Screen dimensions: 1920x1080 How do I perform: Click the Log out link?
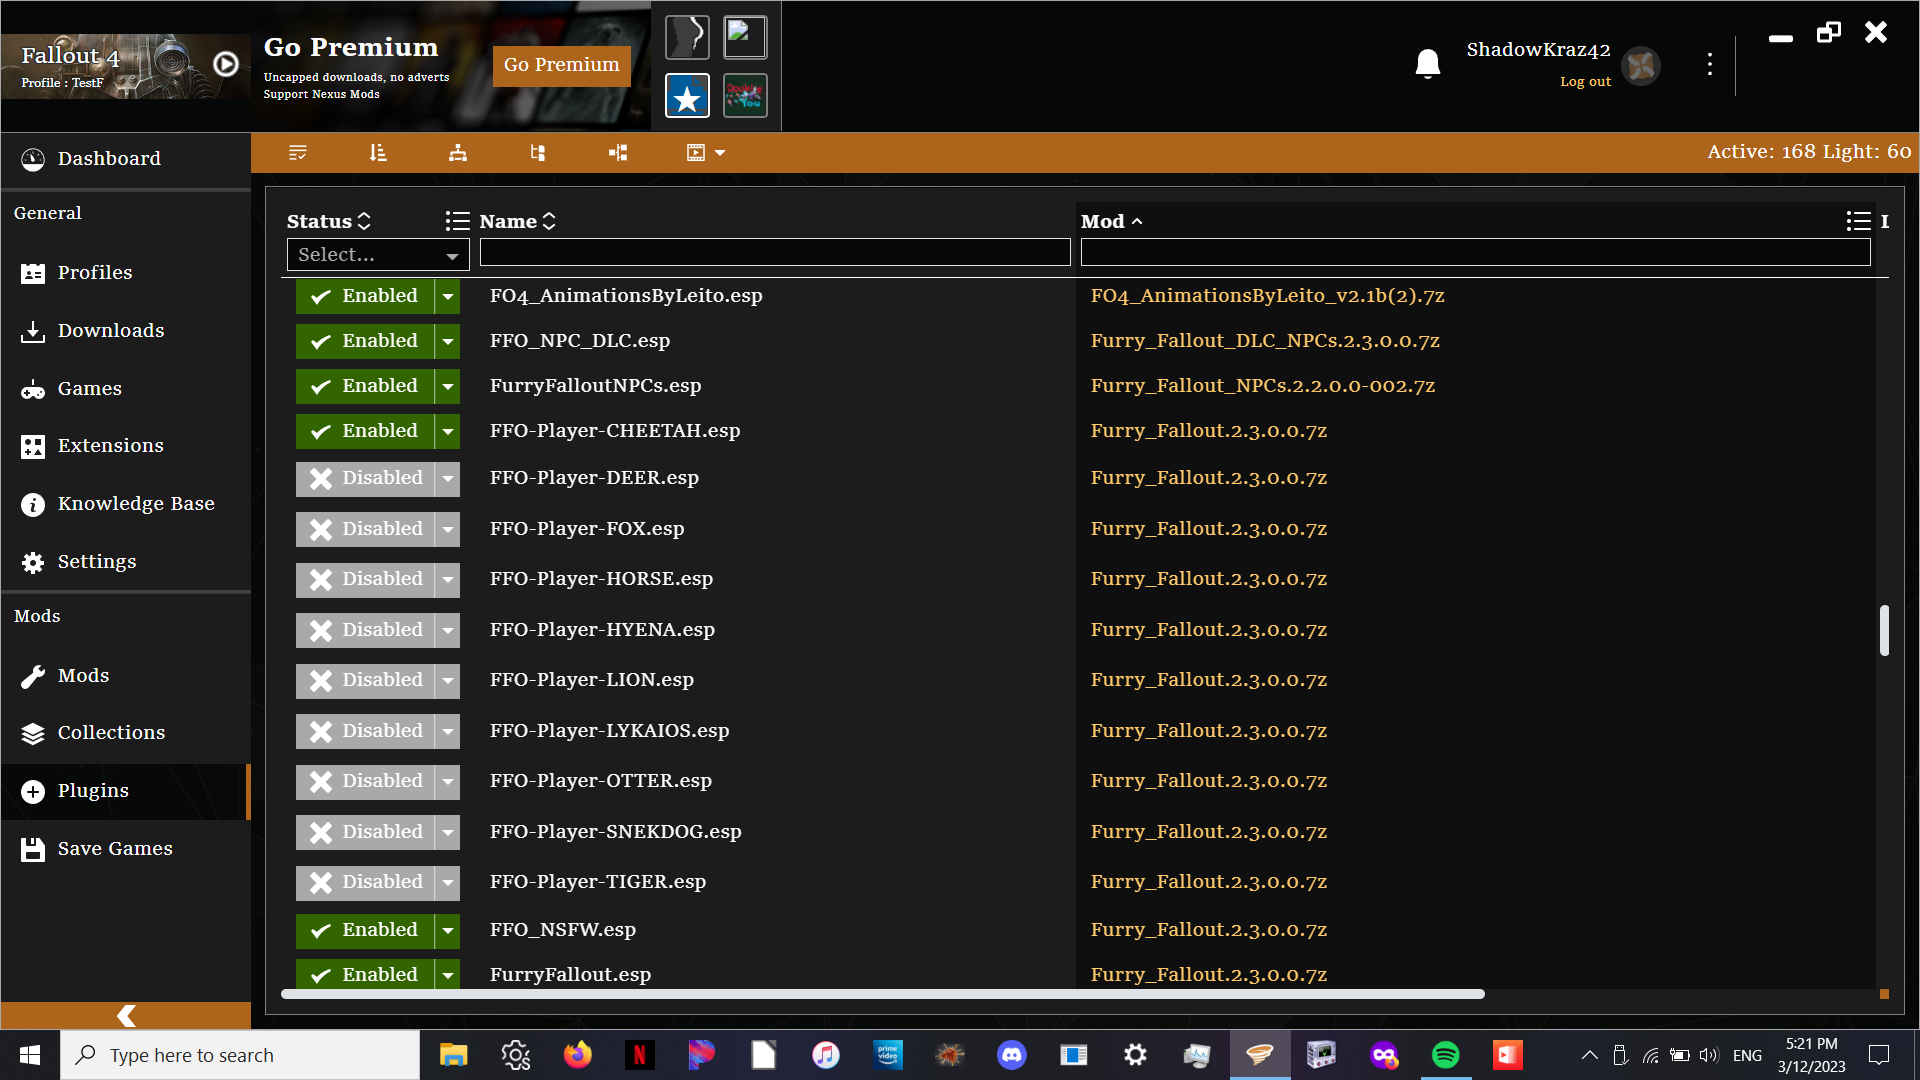tap(1585, 82)
